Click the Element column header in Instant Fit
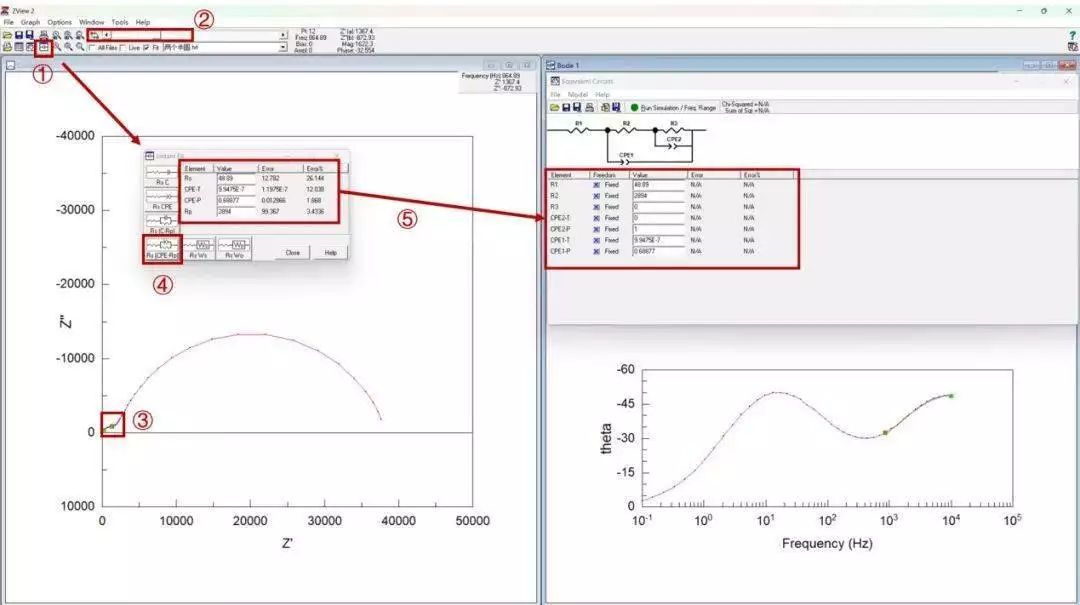The width and height of the screenshot is (1080, 605). tap(198, 168)
